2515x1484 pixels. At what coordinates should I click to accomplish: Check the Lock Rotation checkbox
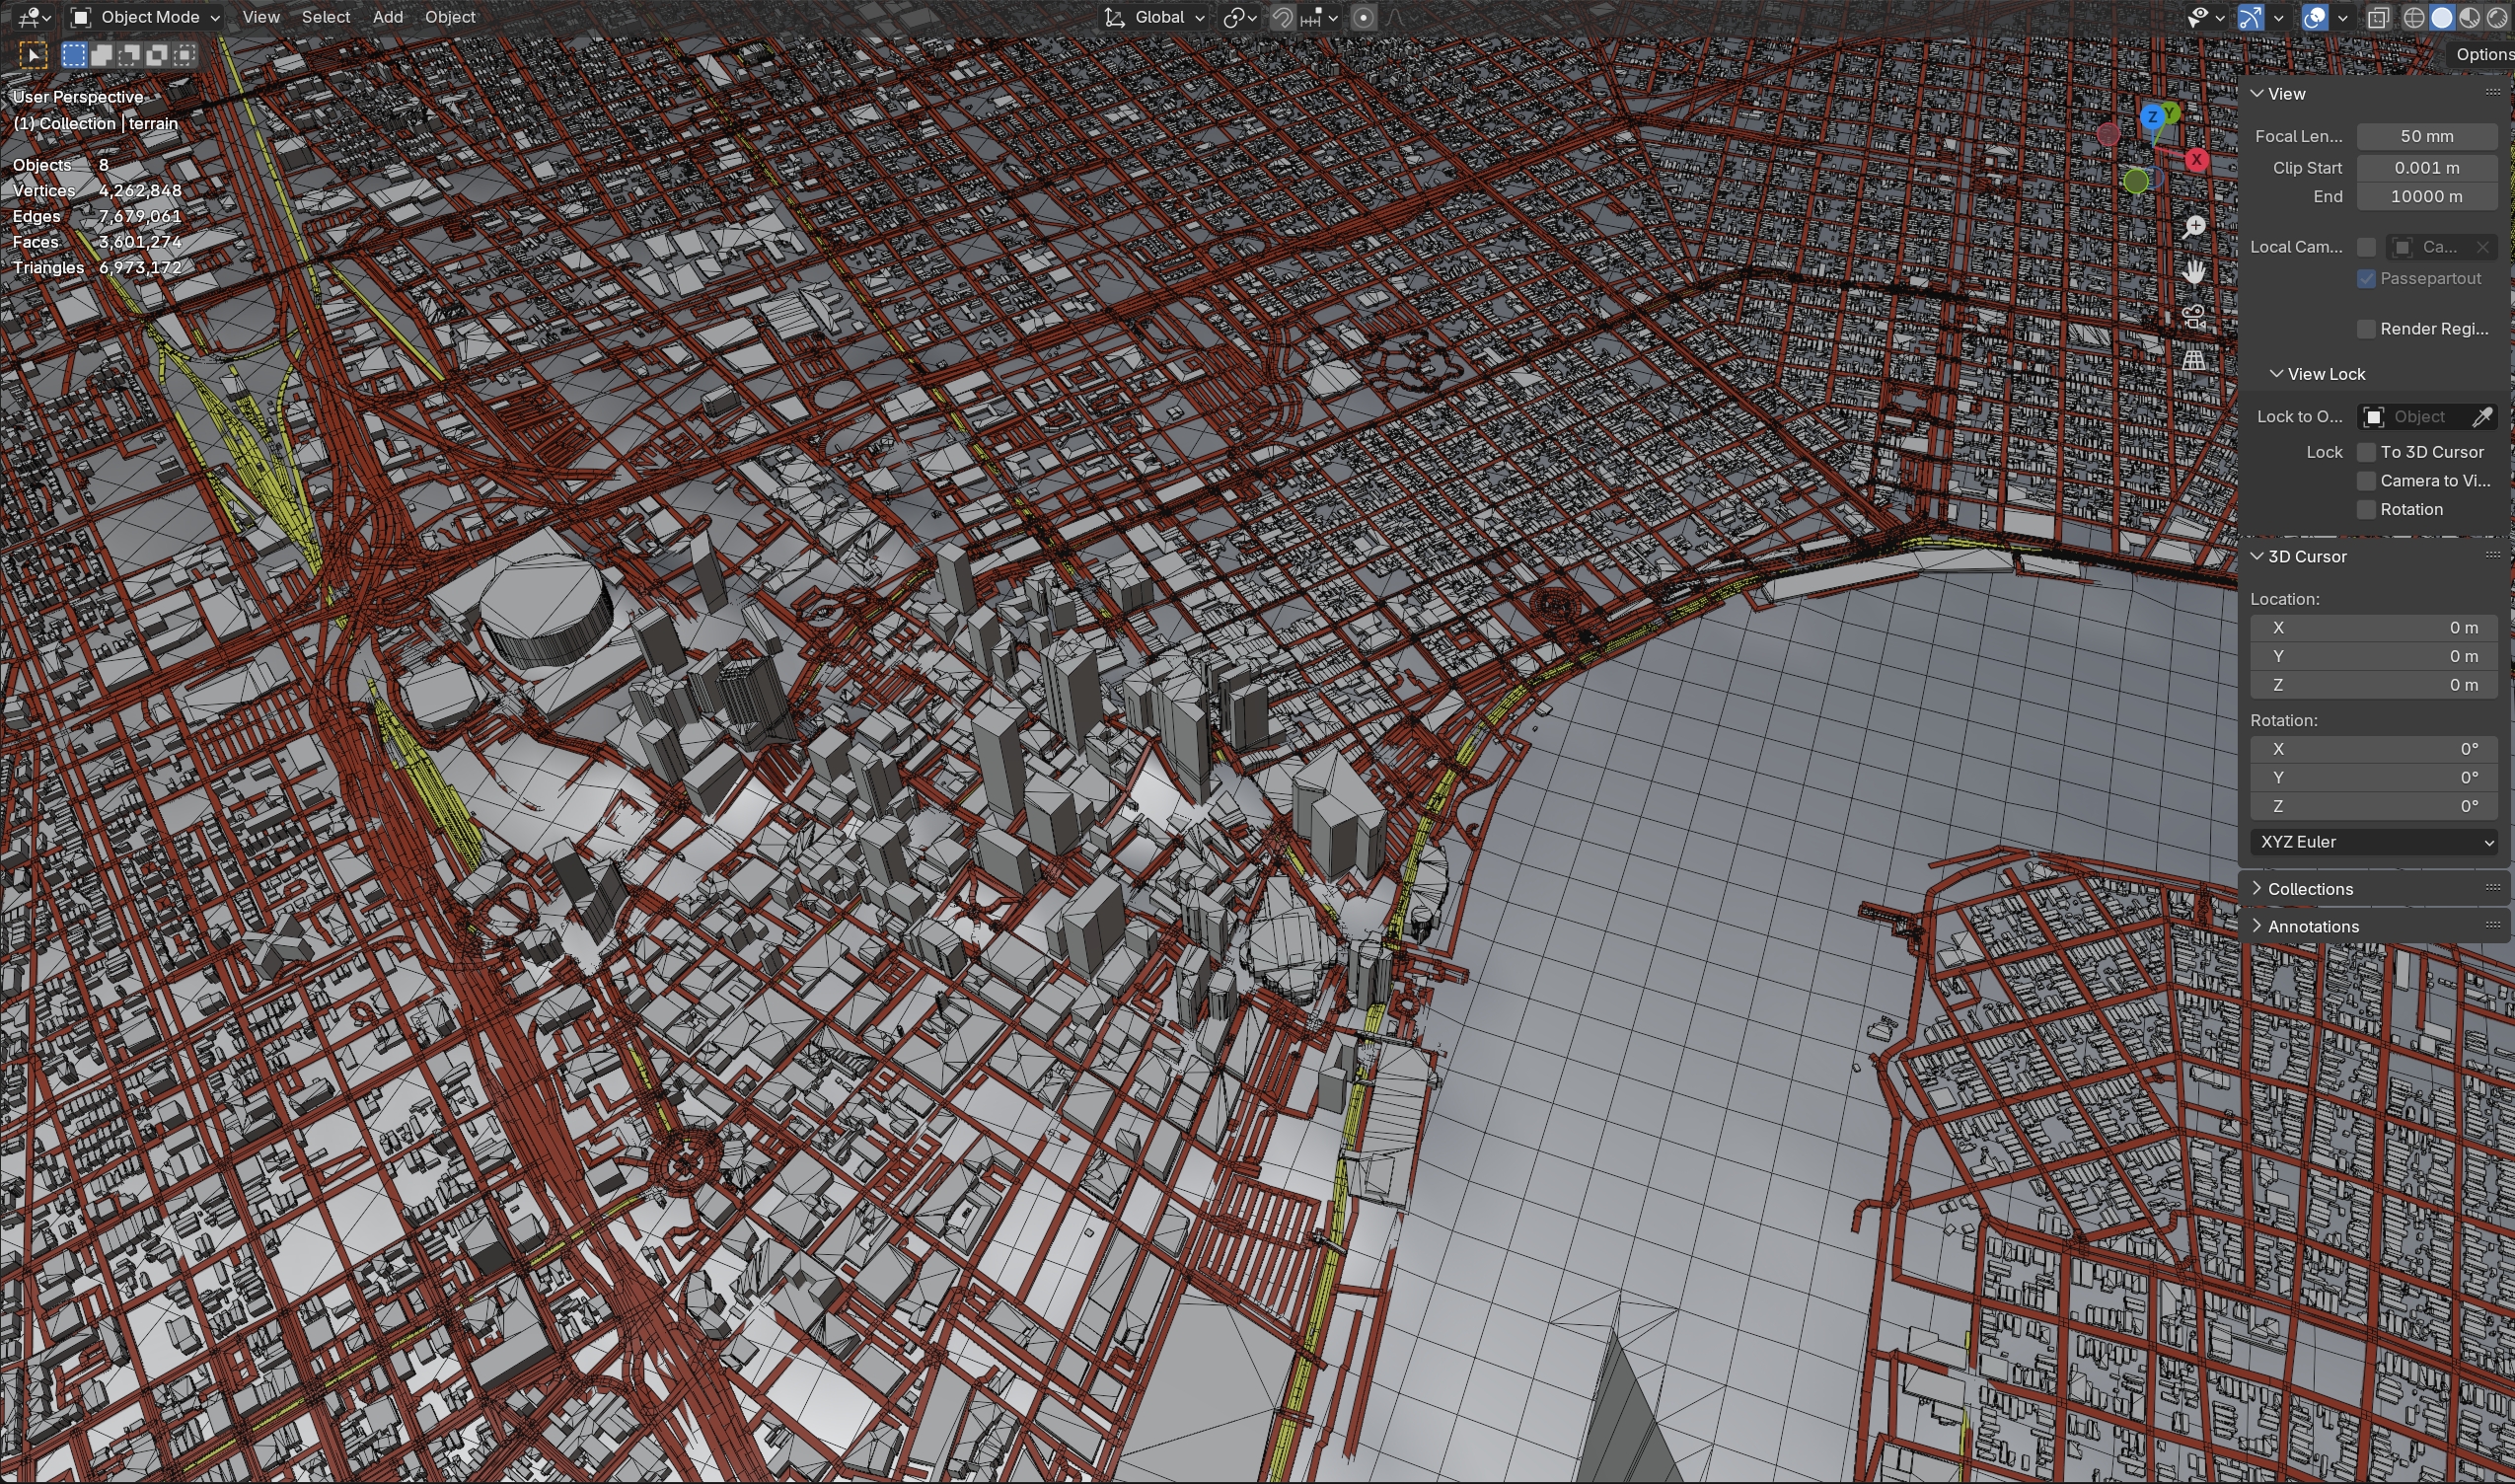click(x=2366, y=510)
